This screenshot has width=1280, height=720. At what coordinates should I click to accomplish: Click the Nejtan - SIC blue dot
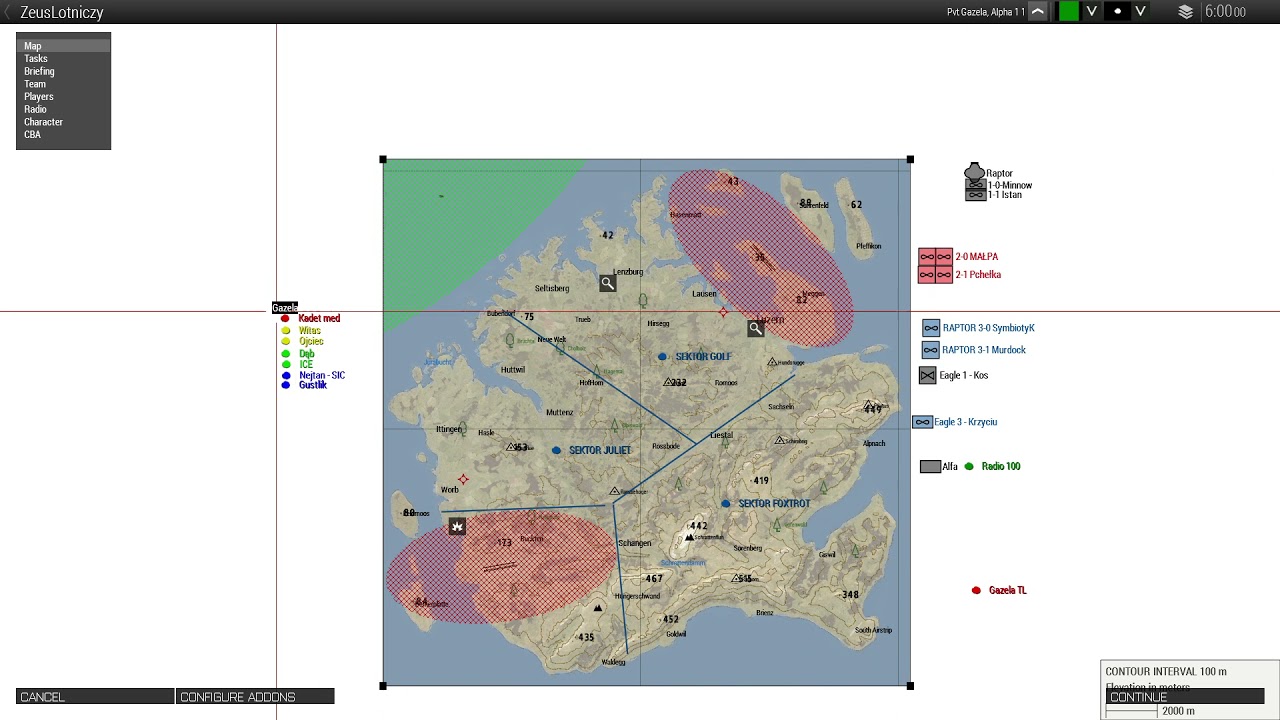tap(287, 376)
